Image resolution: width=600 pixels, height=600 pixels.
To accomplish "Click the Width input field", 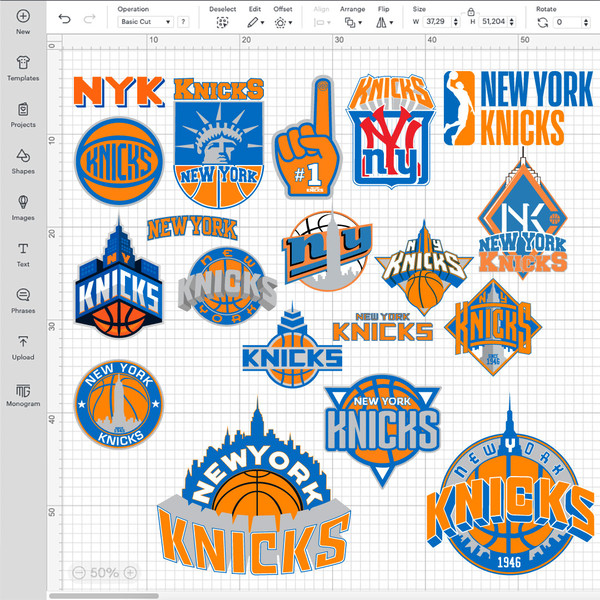I will coord(437,22).
